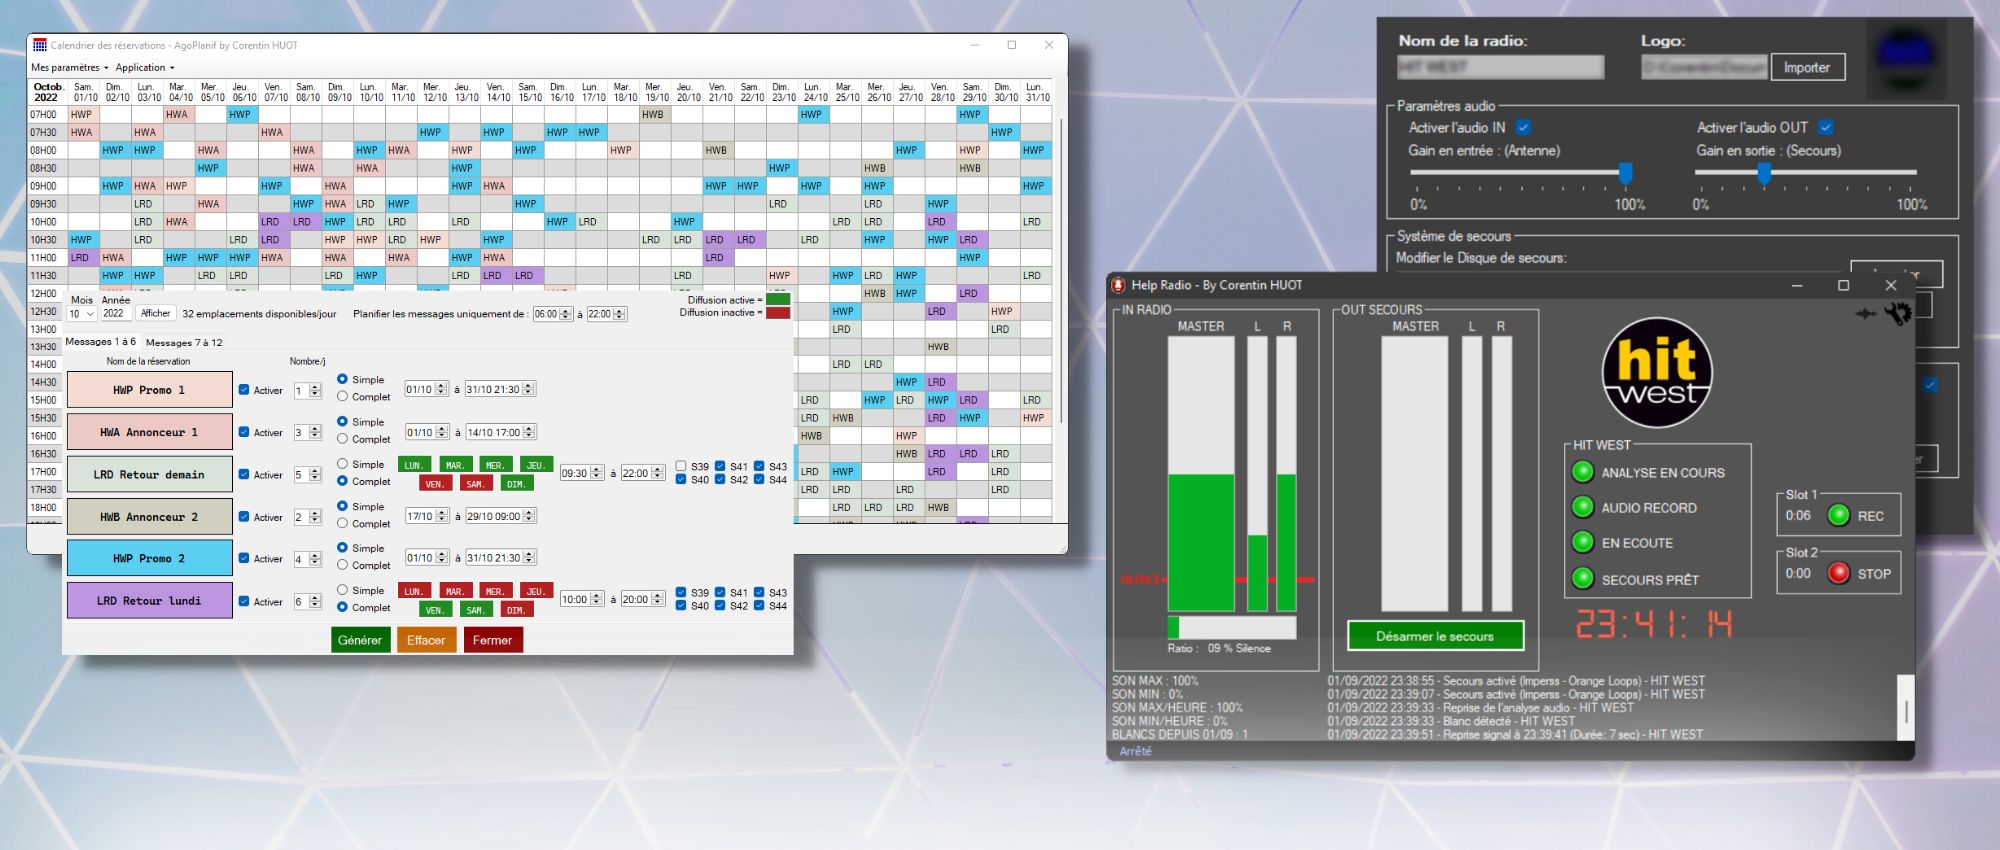Toggle JEU. day for LRD Retour lundi
2000x850 pixels.
[536, 591]
